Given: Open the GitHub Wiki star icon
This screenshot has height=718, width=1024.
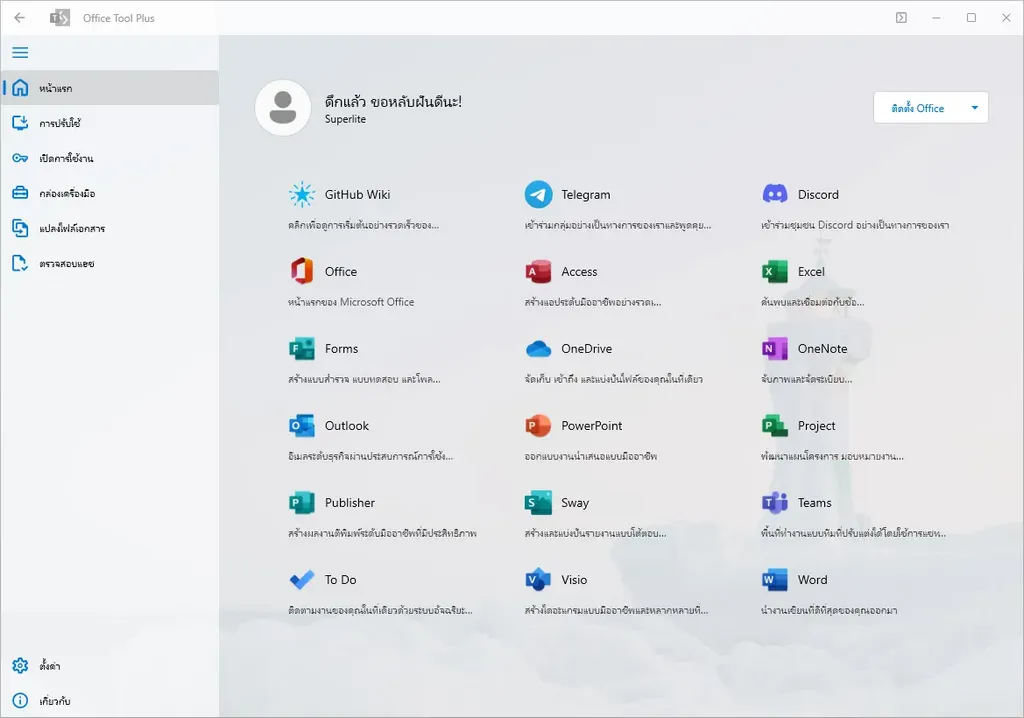Looking at the screenshot, I should (x=302, y=194).
